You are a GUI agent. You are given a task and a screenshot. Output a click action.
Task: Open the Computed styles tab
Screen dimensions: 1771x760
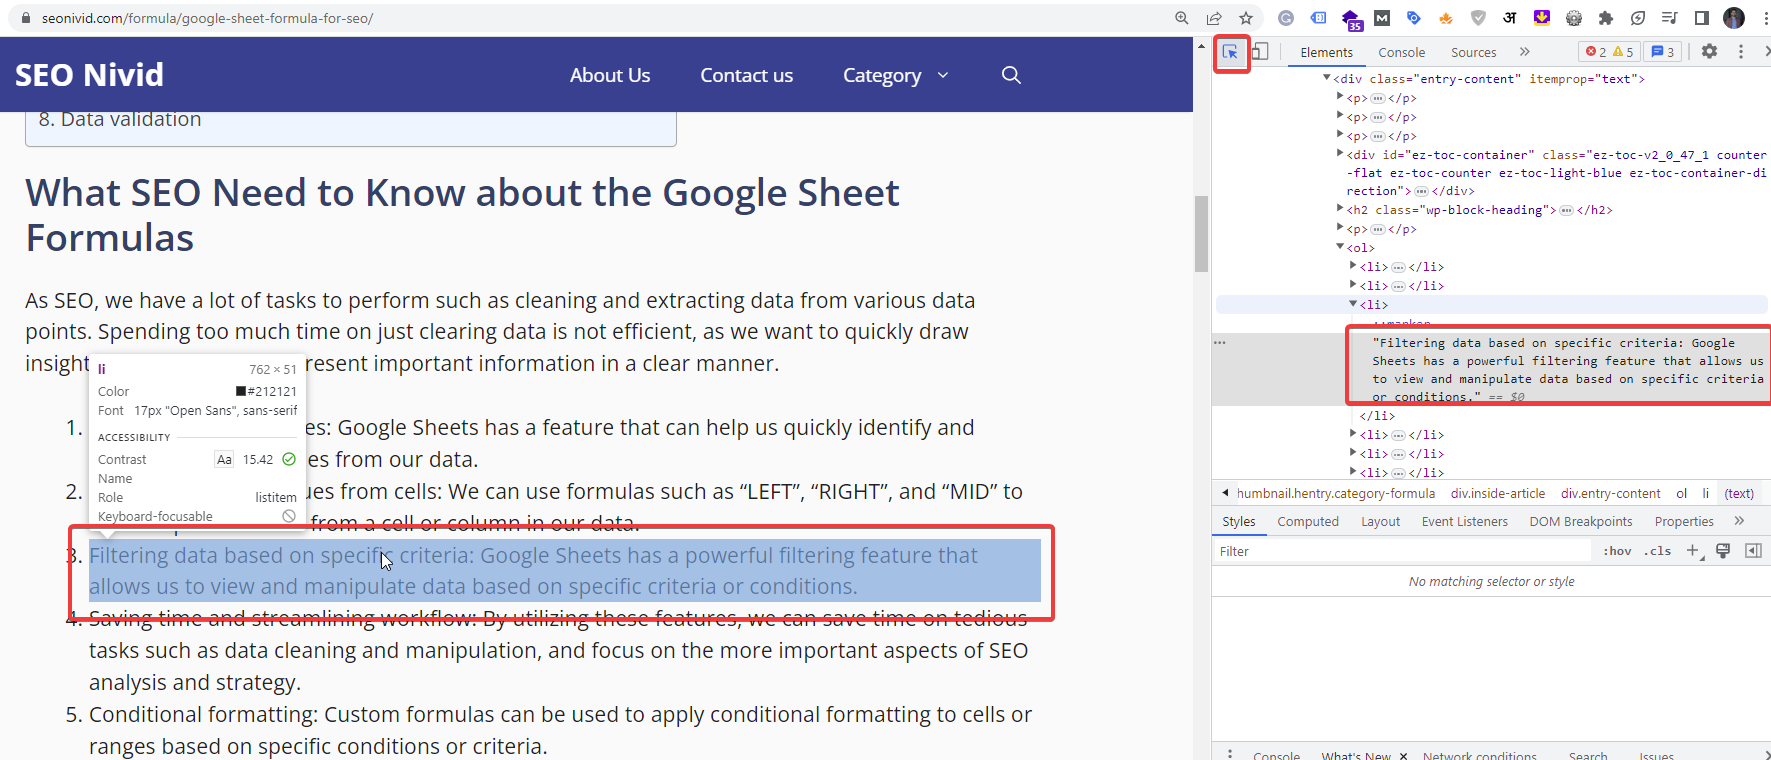click(x=1307, y=521)
